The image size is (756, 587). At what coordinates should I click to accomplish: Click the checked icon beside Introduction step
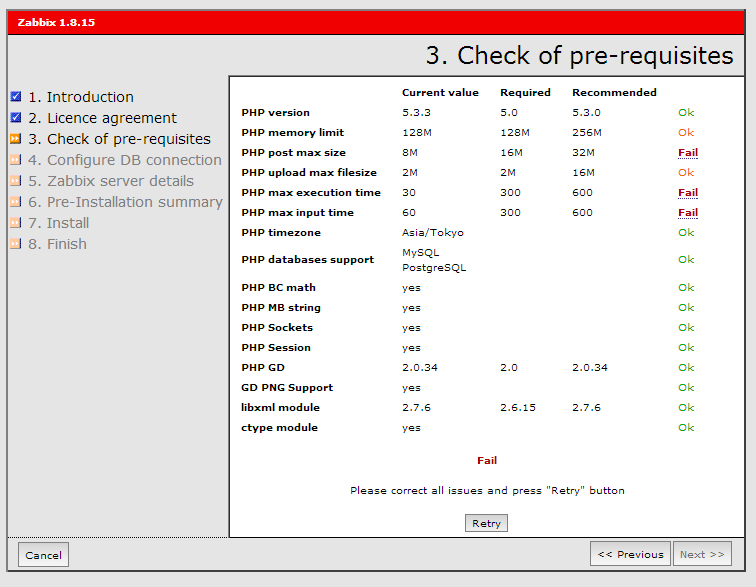click(x=15, y=97)
